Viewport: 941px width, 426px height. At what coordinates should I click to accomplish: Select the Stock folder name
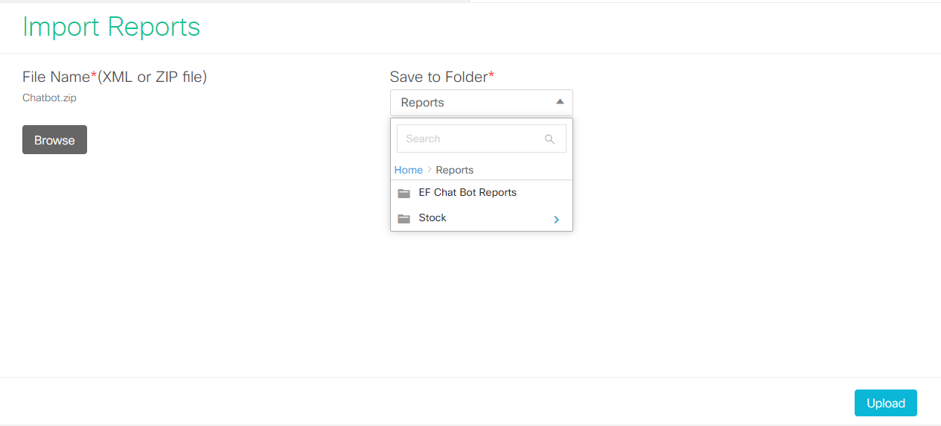click(432, 217)
